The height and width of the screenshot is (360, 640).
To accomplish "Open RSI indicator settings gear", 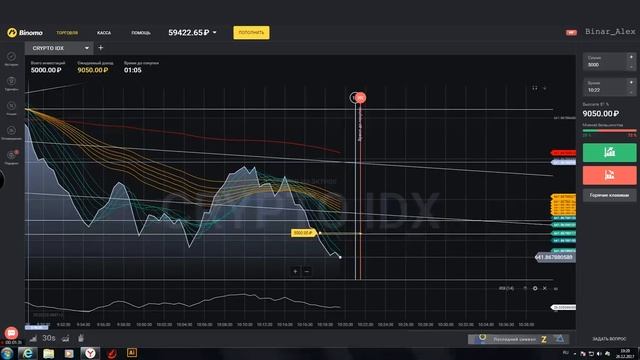I will tap(535, 288).
